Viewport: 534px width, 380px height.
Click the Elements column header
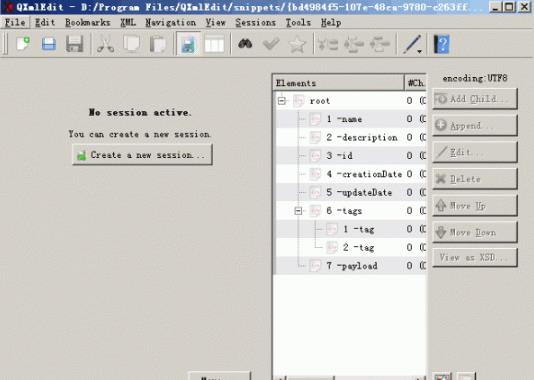pyautogui.click(x=339, y=83)
